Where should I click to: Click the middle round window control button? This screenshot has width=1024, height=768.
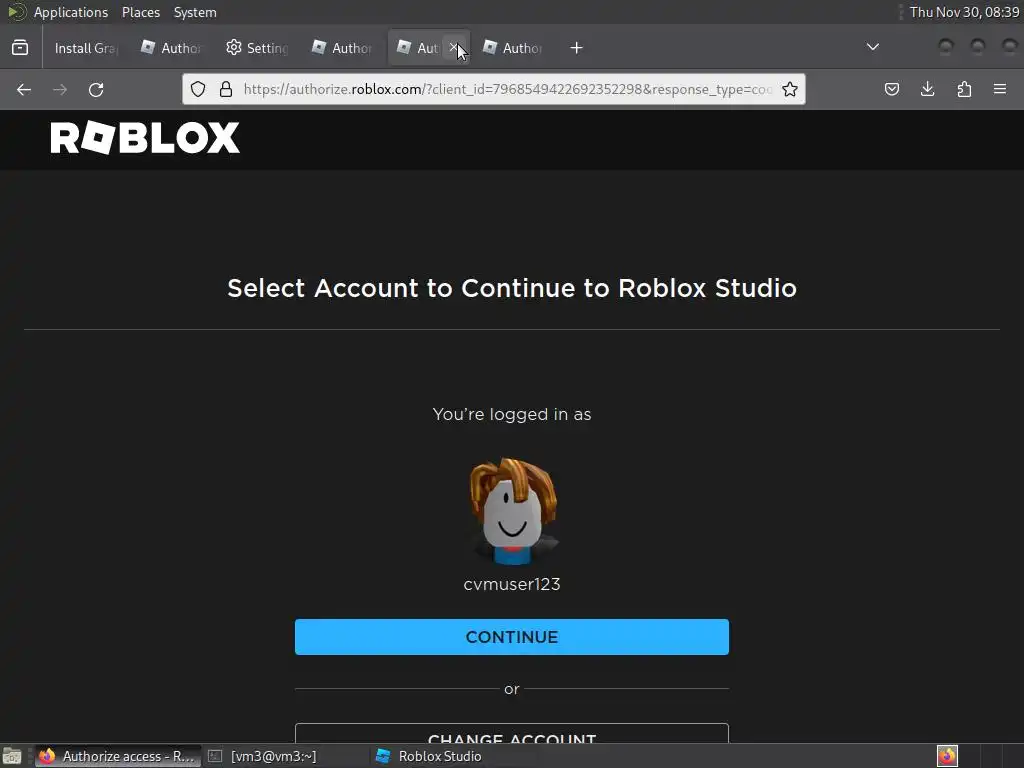click(978, 47)
